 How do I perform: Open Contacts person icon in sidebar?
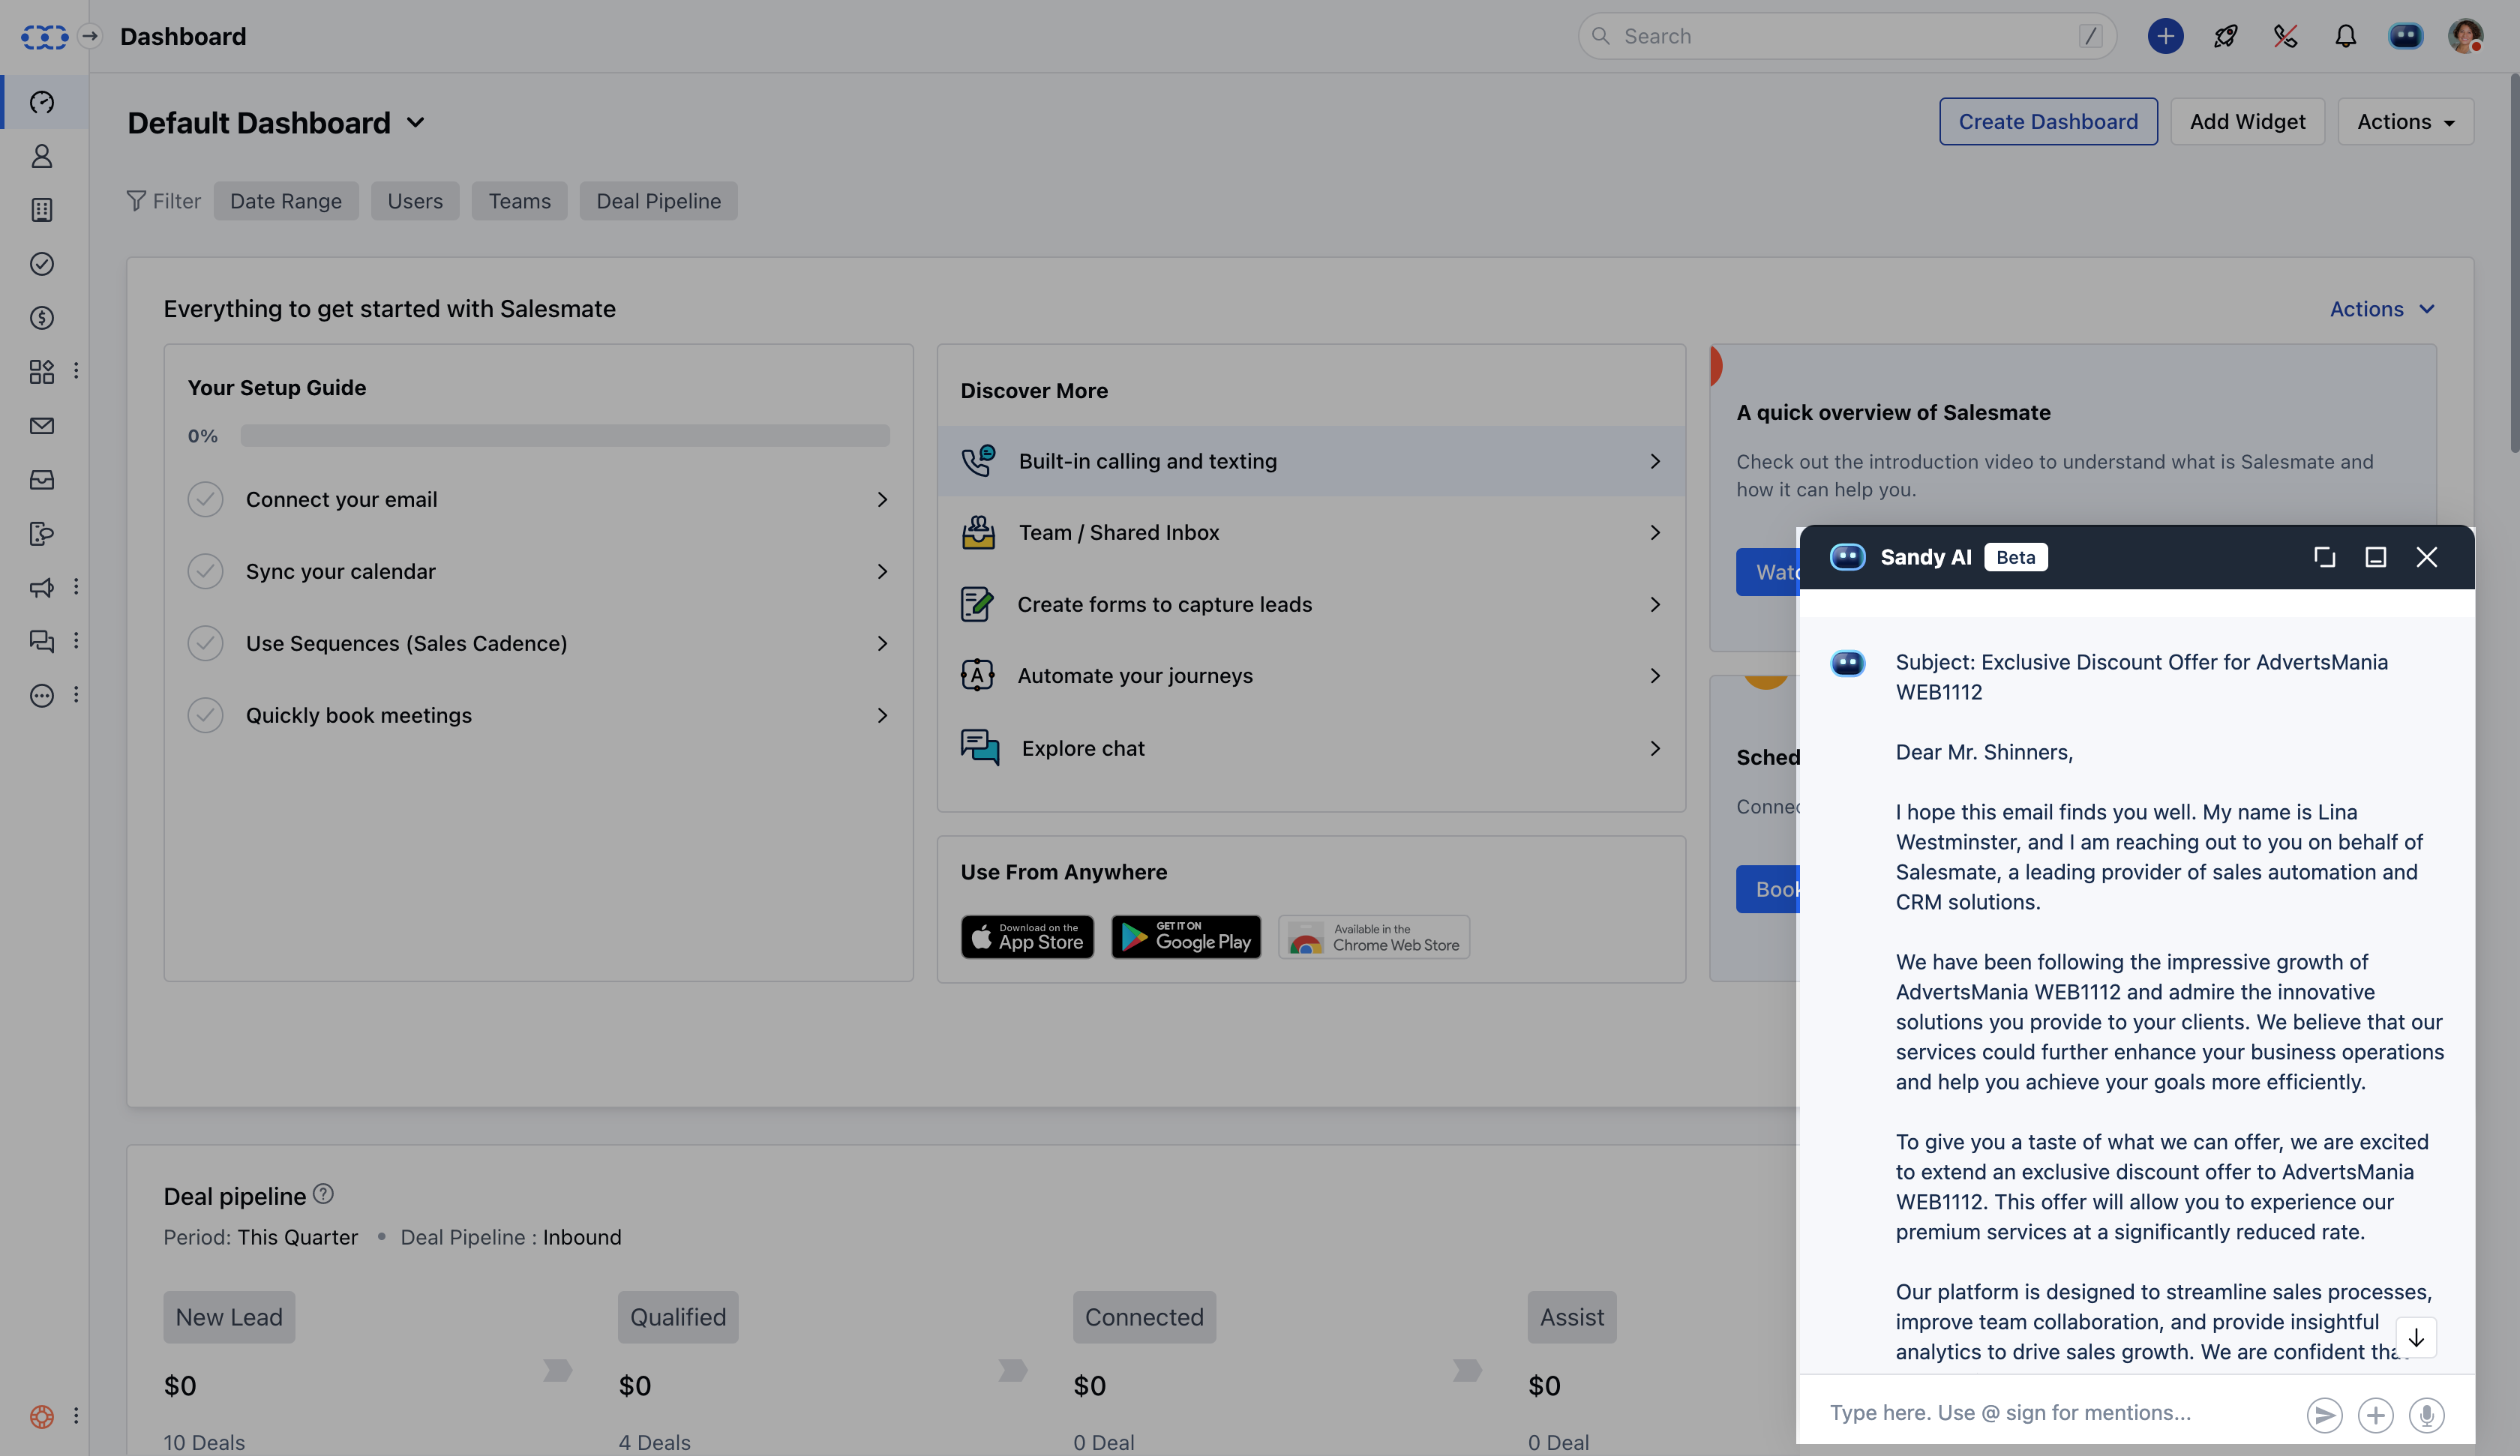click(x=42, y=156)
